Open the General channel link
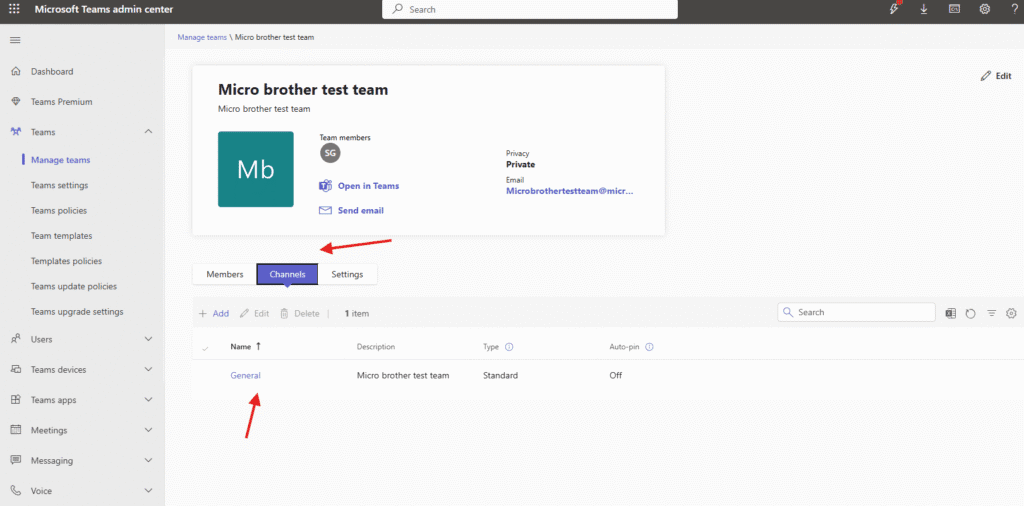The image size is (1024, 506). [x=245, y=376]
